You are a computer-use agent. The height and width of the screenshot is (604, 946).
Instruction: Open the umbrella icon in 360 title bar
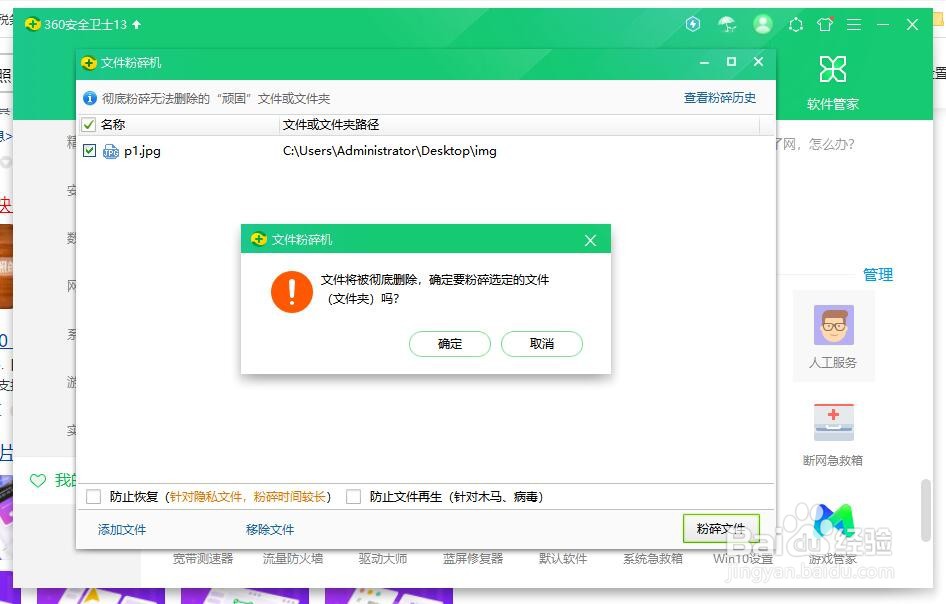click(728, 24)
